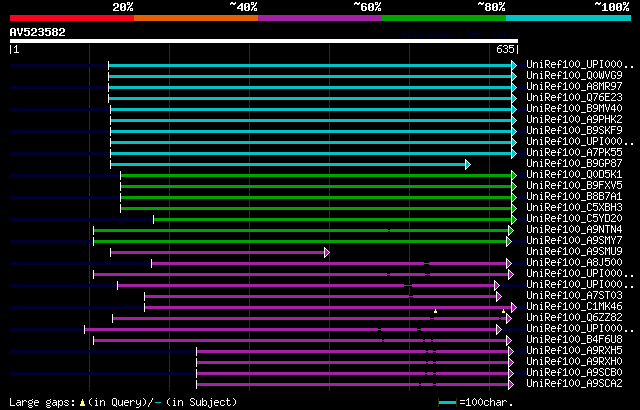Click the cyan ~100% identity legend segment
The image size is (640, 410).
[569, 18]
